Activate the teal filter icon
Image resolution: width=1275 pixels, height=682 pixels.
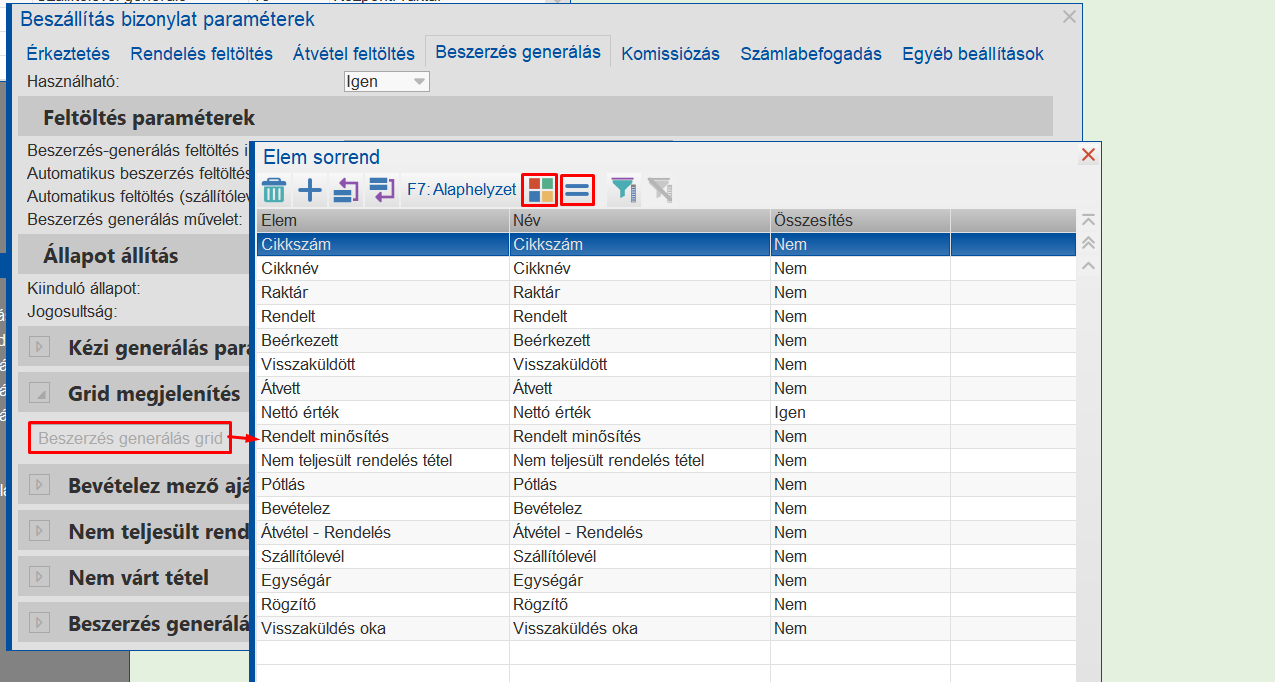pos(622,189)
